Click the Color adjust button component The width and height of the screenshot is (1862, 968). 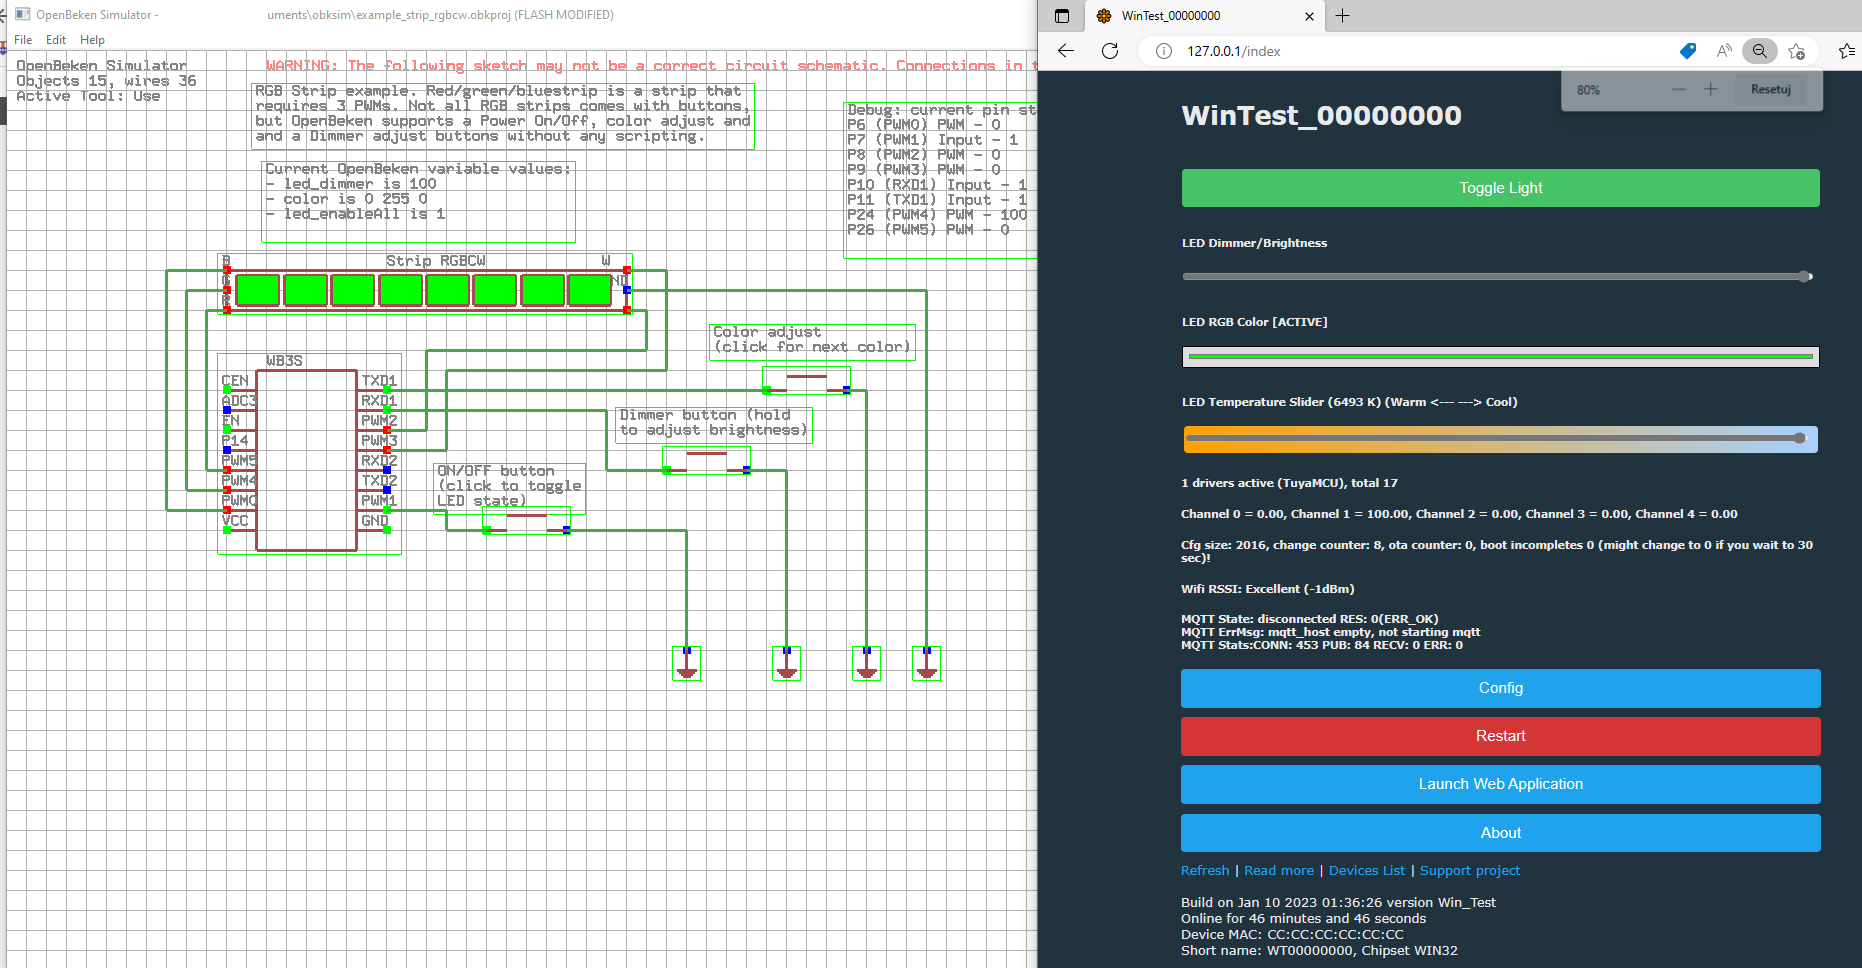(806, 381)
